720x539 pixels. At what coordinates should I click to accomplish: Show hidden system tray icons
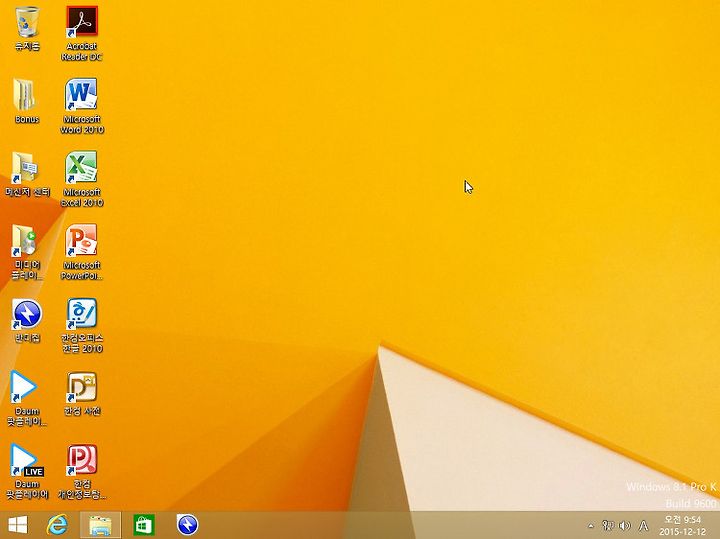(591, 526)
